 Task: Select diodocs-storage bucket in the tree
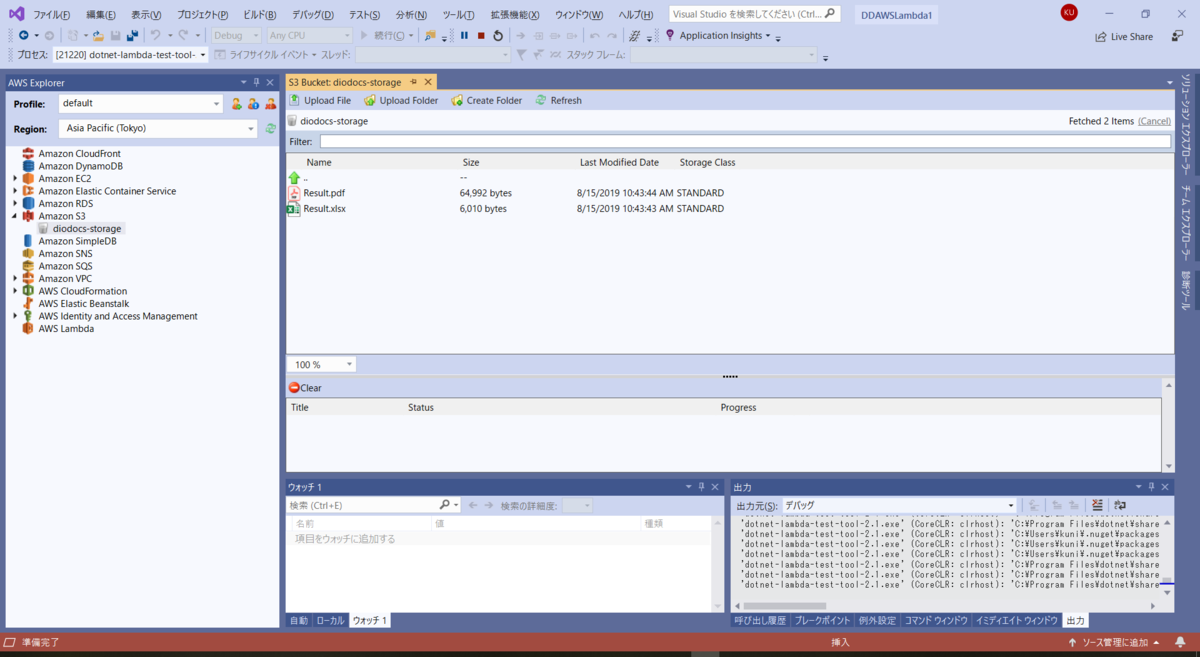click(87, 229)
